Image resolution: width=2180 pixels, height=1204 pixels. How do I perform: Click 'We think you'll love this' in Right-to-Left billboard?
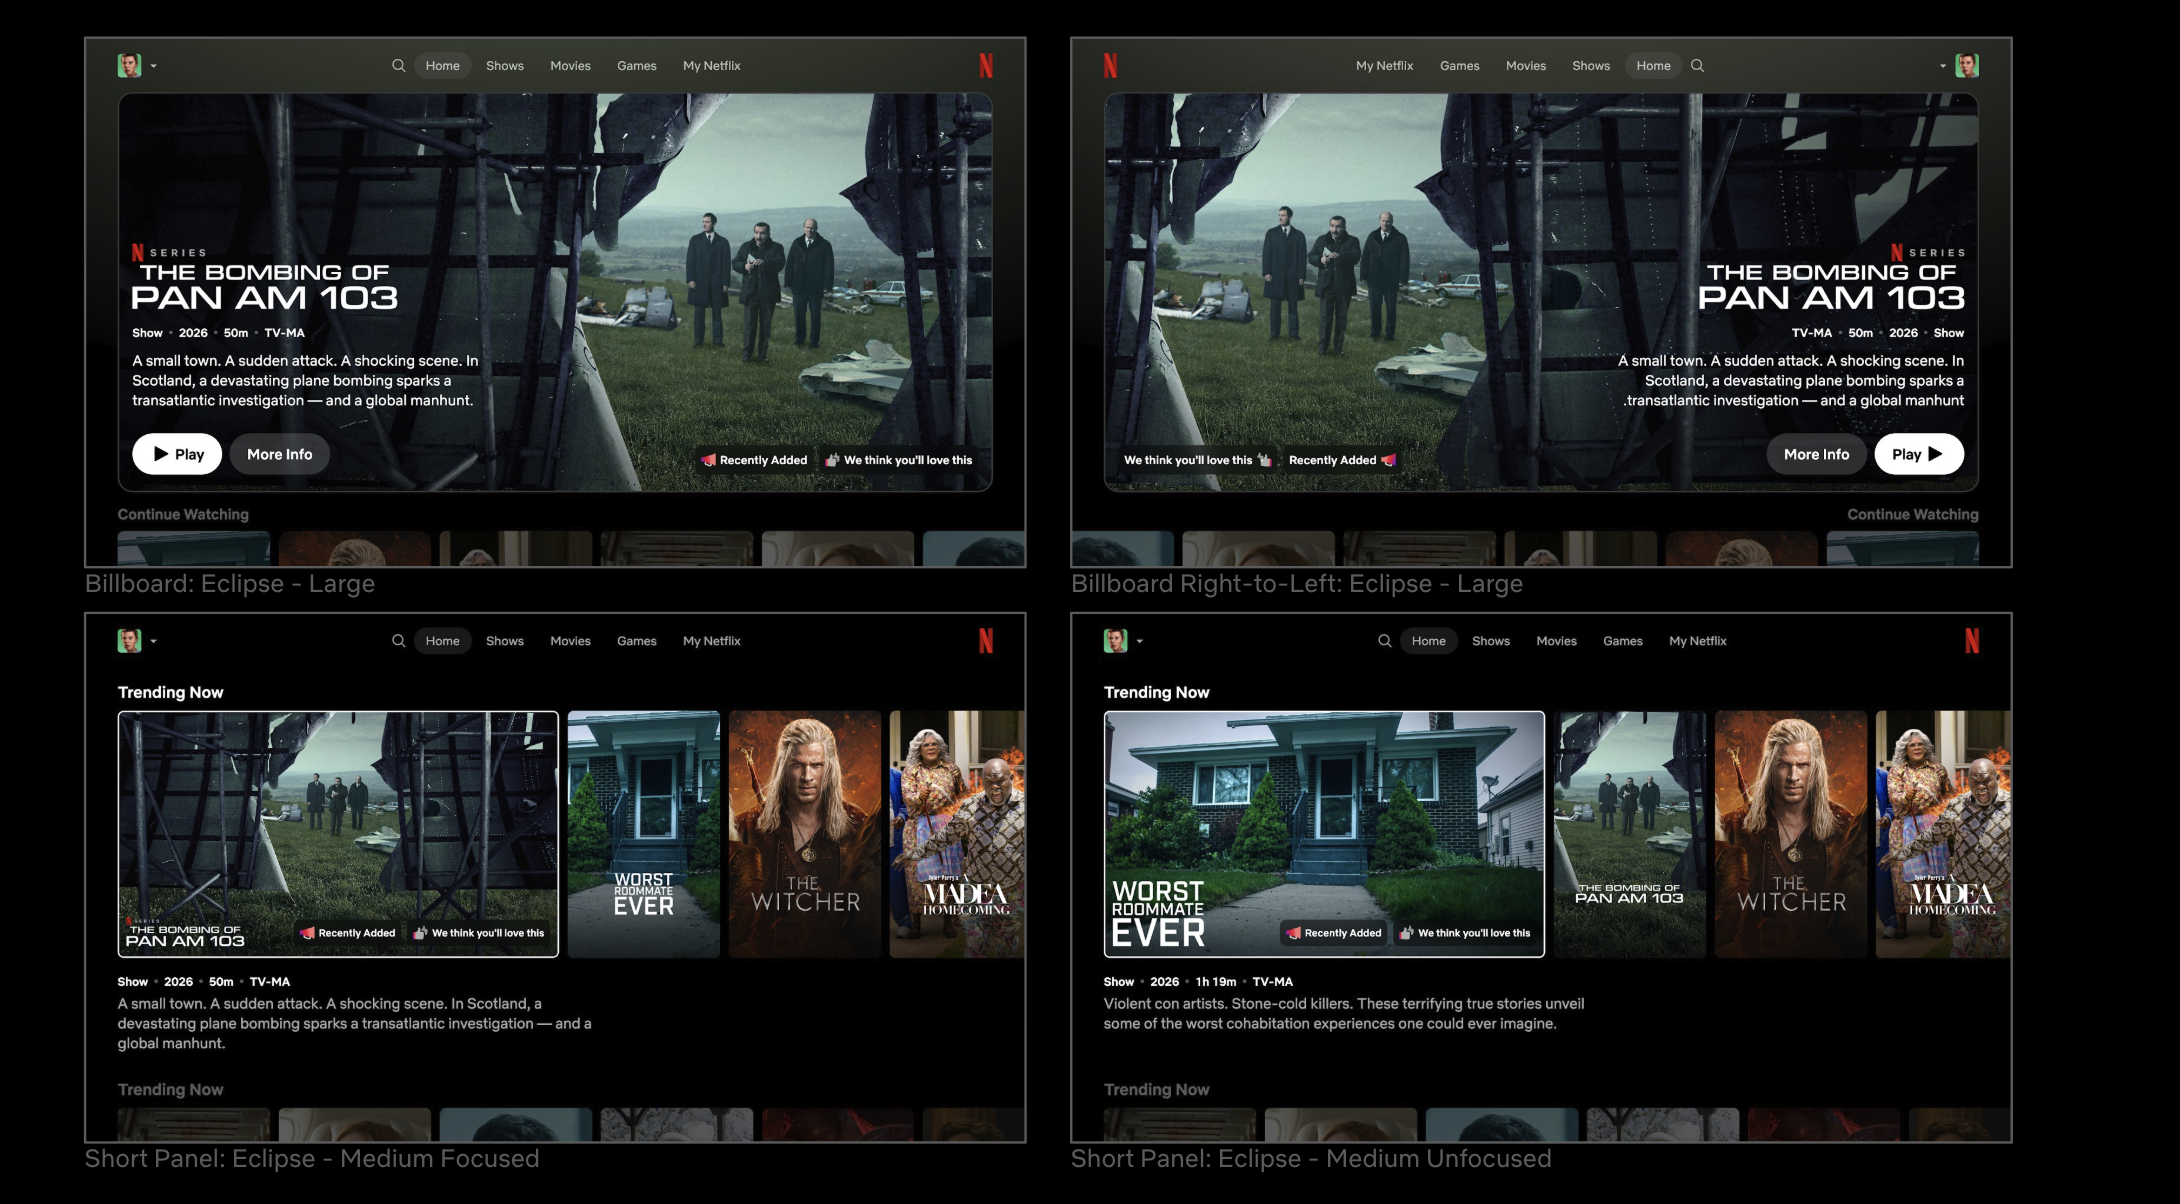click(1197, 460)
